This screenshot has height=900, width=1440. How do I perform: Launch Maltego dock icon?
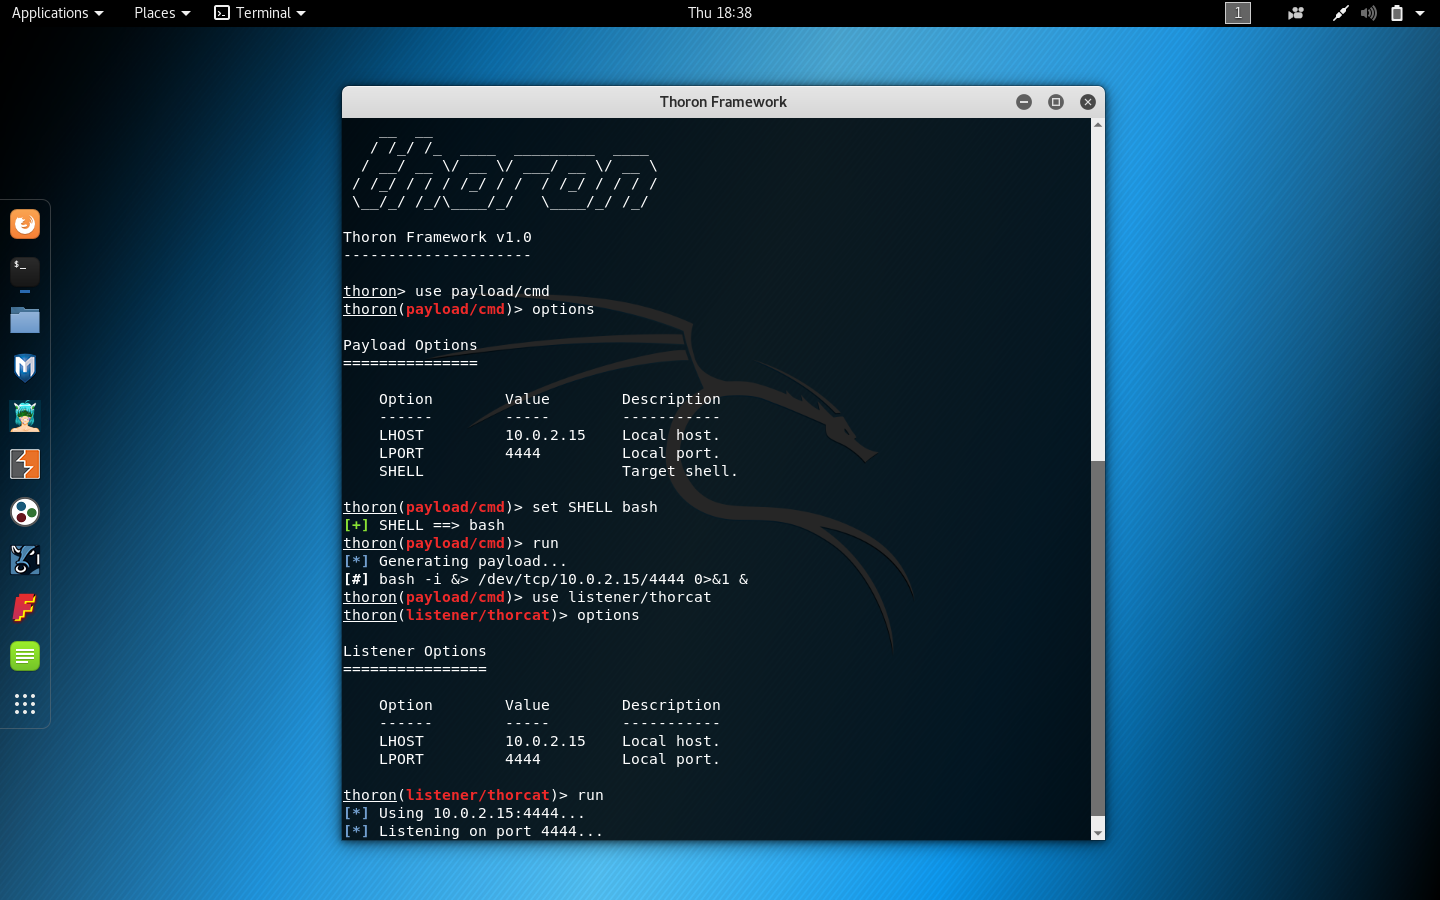[x=25, y=560]
